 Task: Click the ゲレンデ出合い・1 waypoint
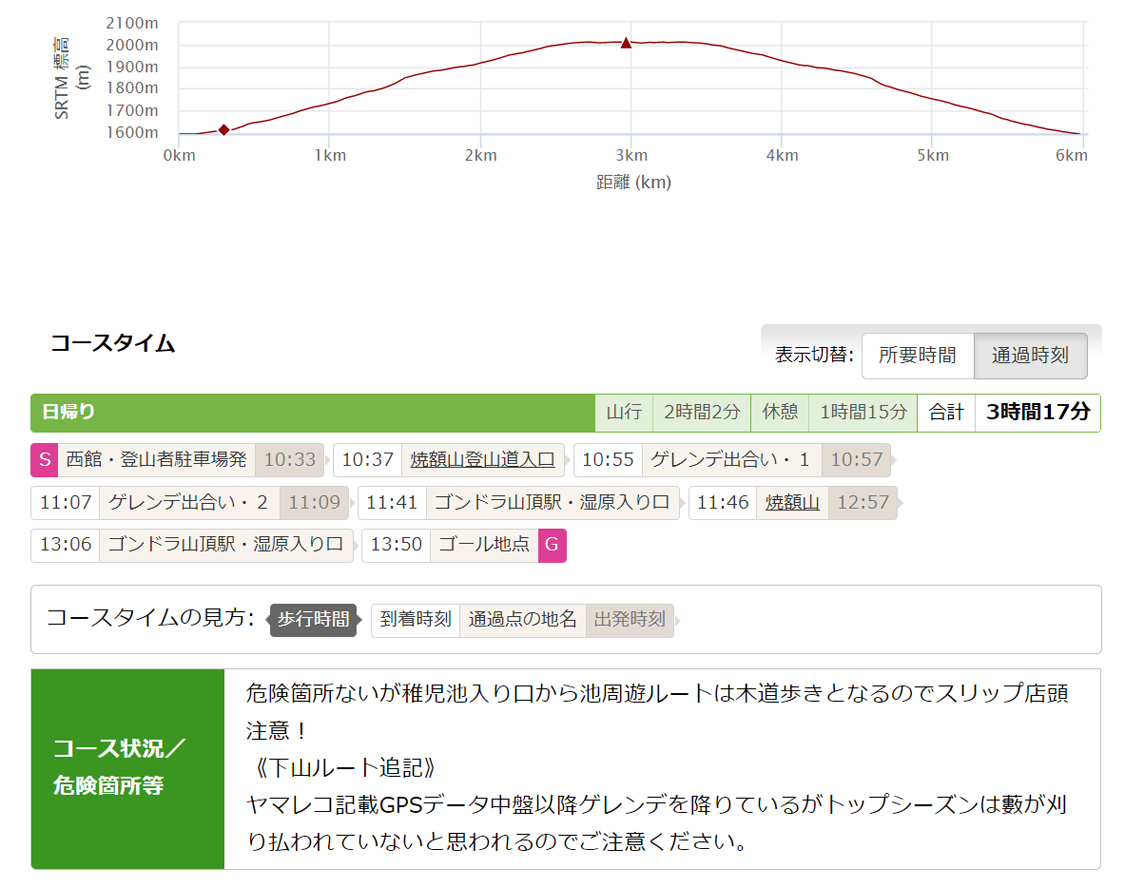click(731, 460)
